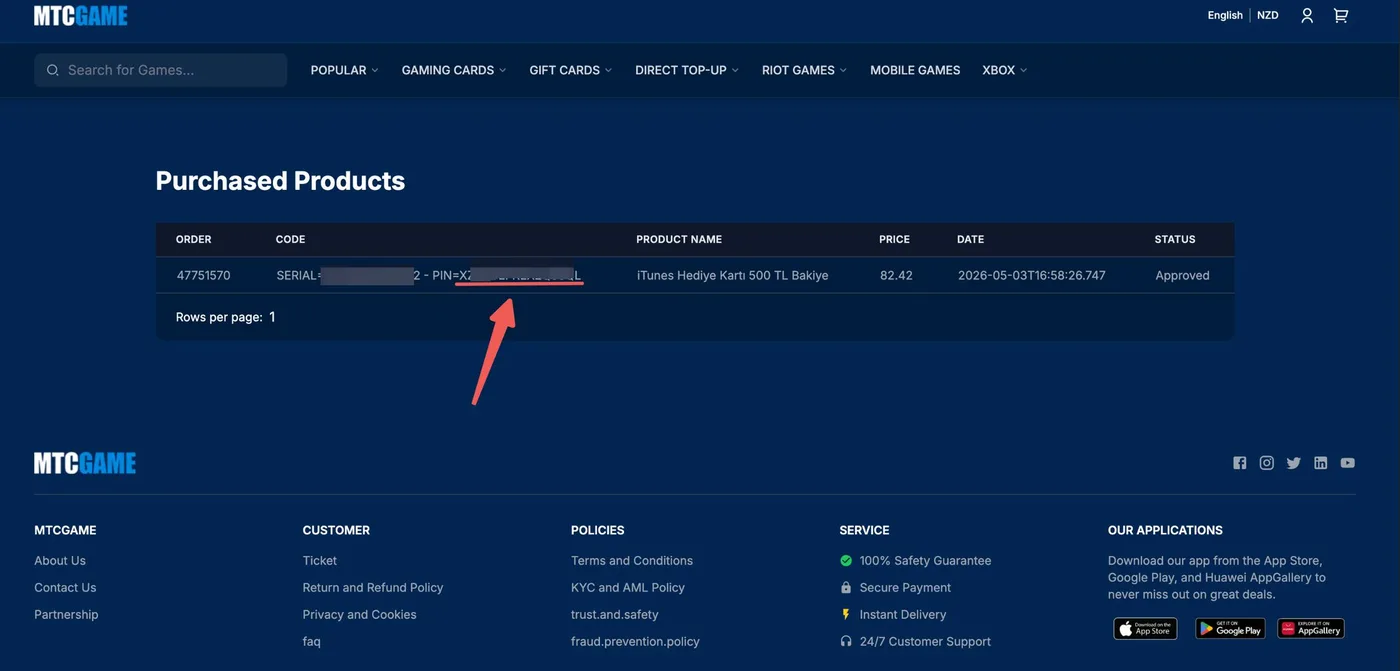This screenshot has width=1400, height=671.
Task: Expand the RIOT GAMES menu
Action: [x=805, y=70]
